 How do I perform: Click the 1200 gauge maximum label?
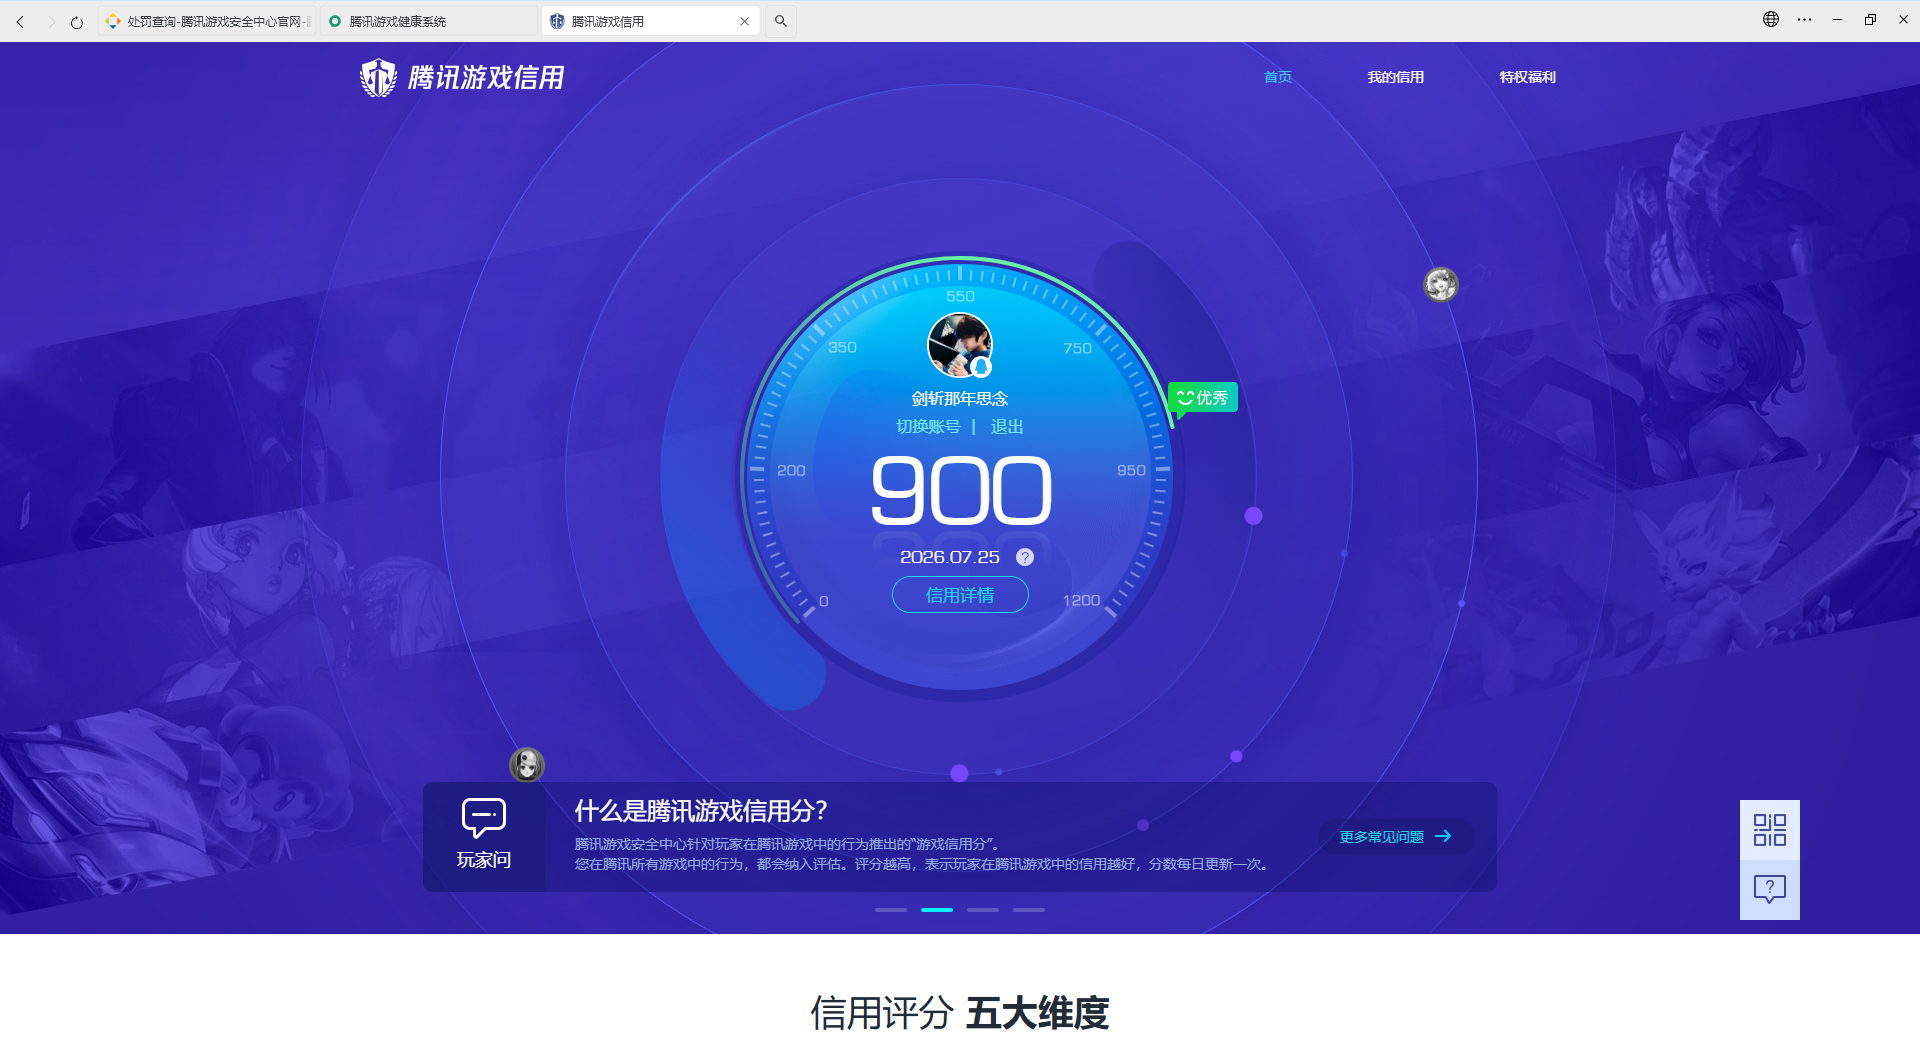tap(1081, 600)
